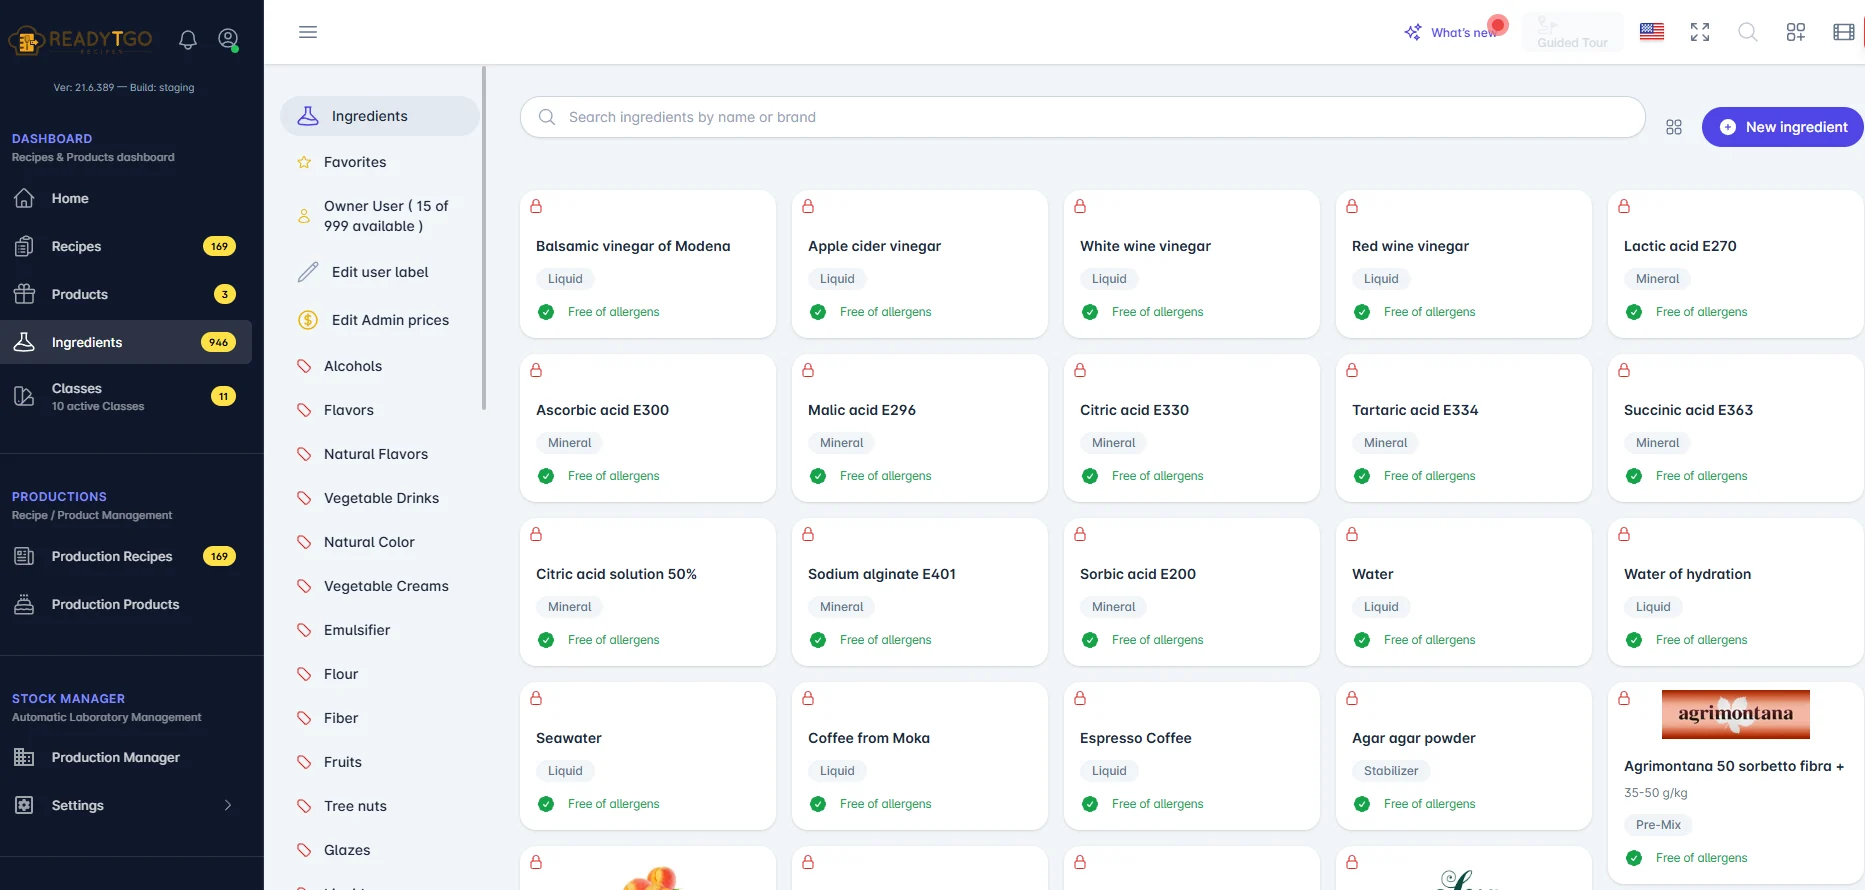Click lock icon on Espresso Coffee card
This screenshot has width=1865, height=890.
[1080, 698]
